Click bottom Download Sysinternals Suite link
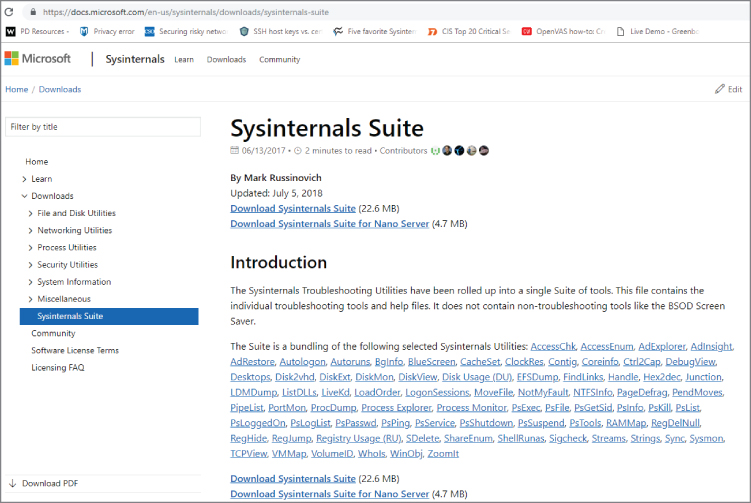 [293, 479]
